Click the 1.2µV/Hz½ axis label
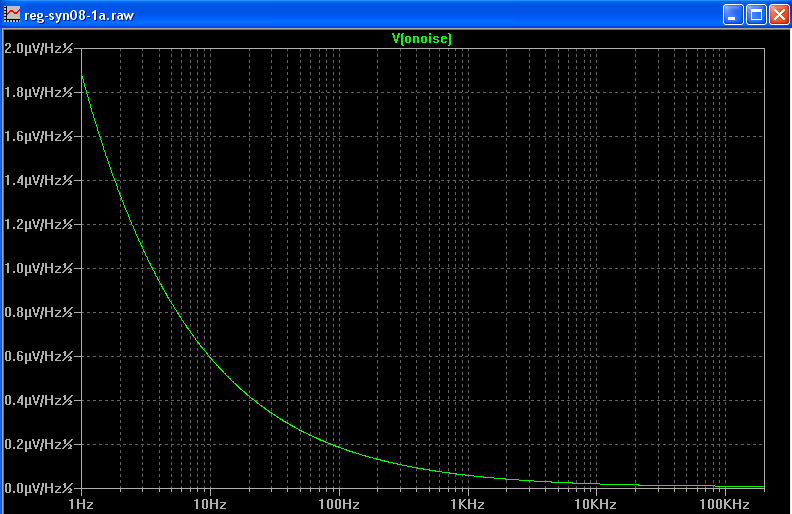792x514 pixels. pos(38,224)
